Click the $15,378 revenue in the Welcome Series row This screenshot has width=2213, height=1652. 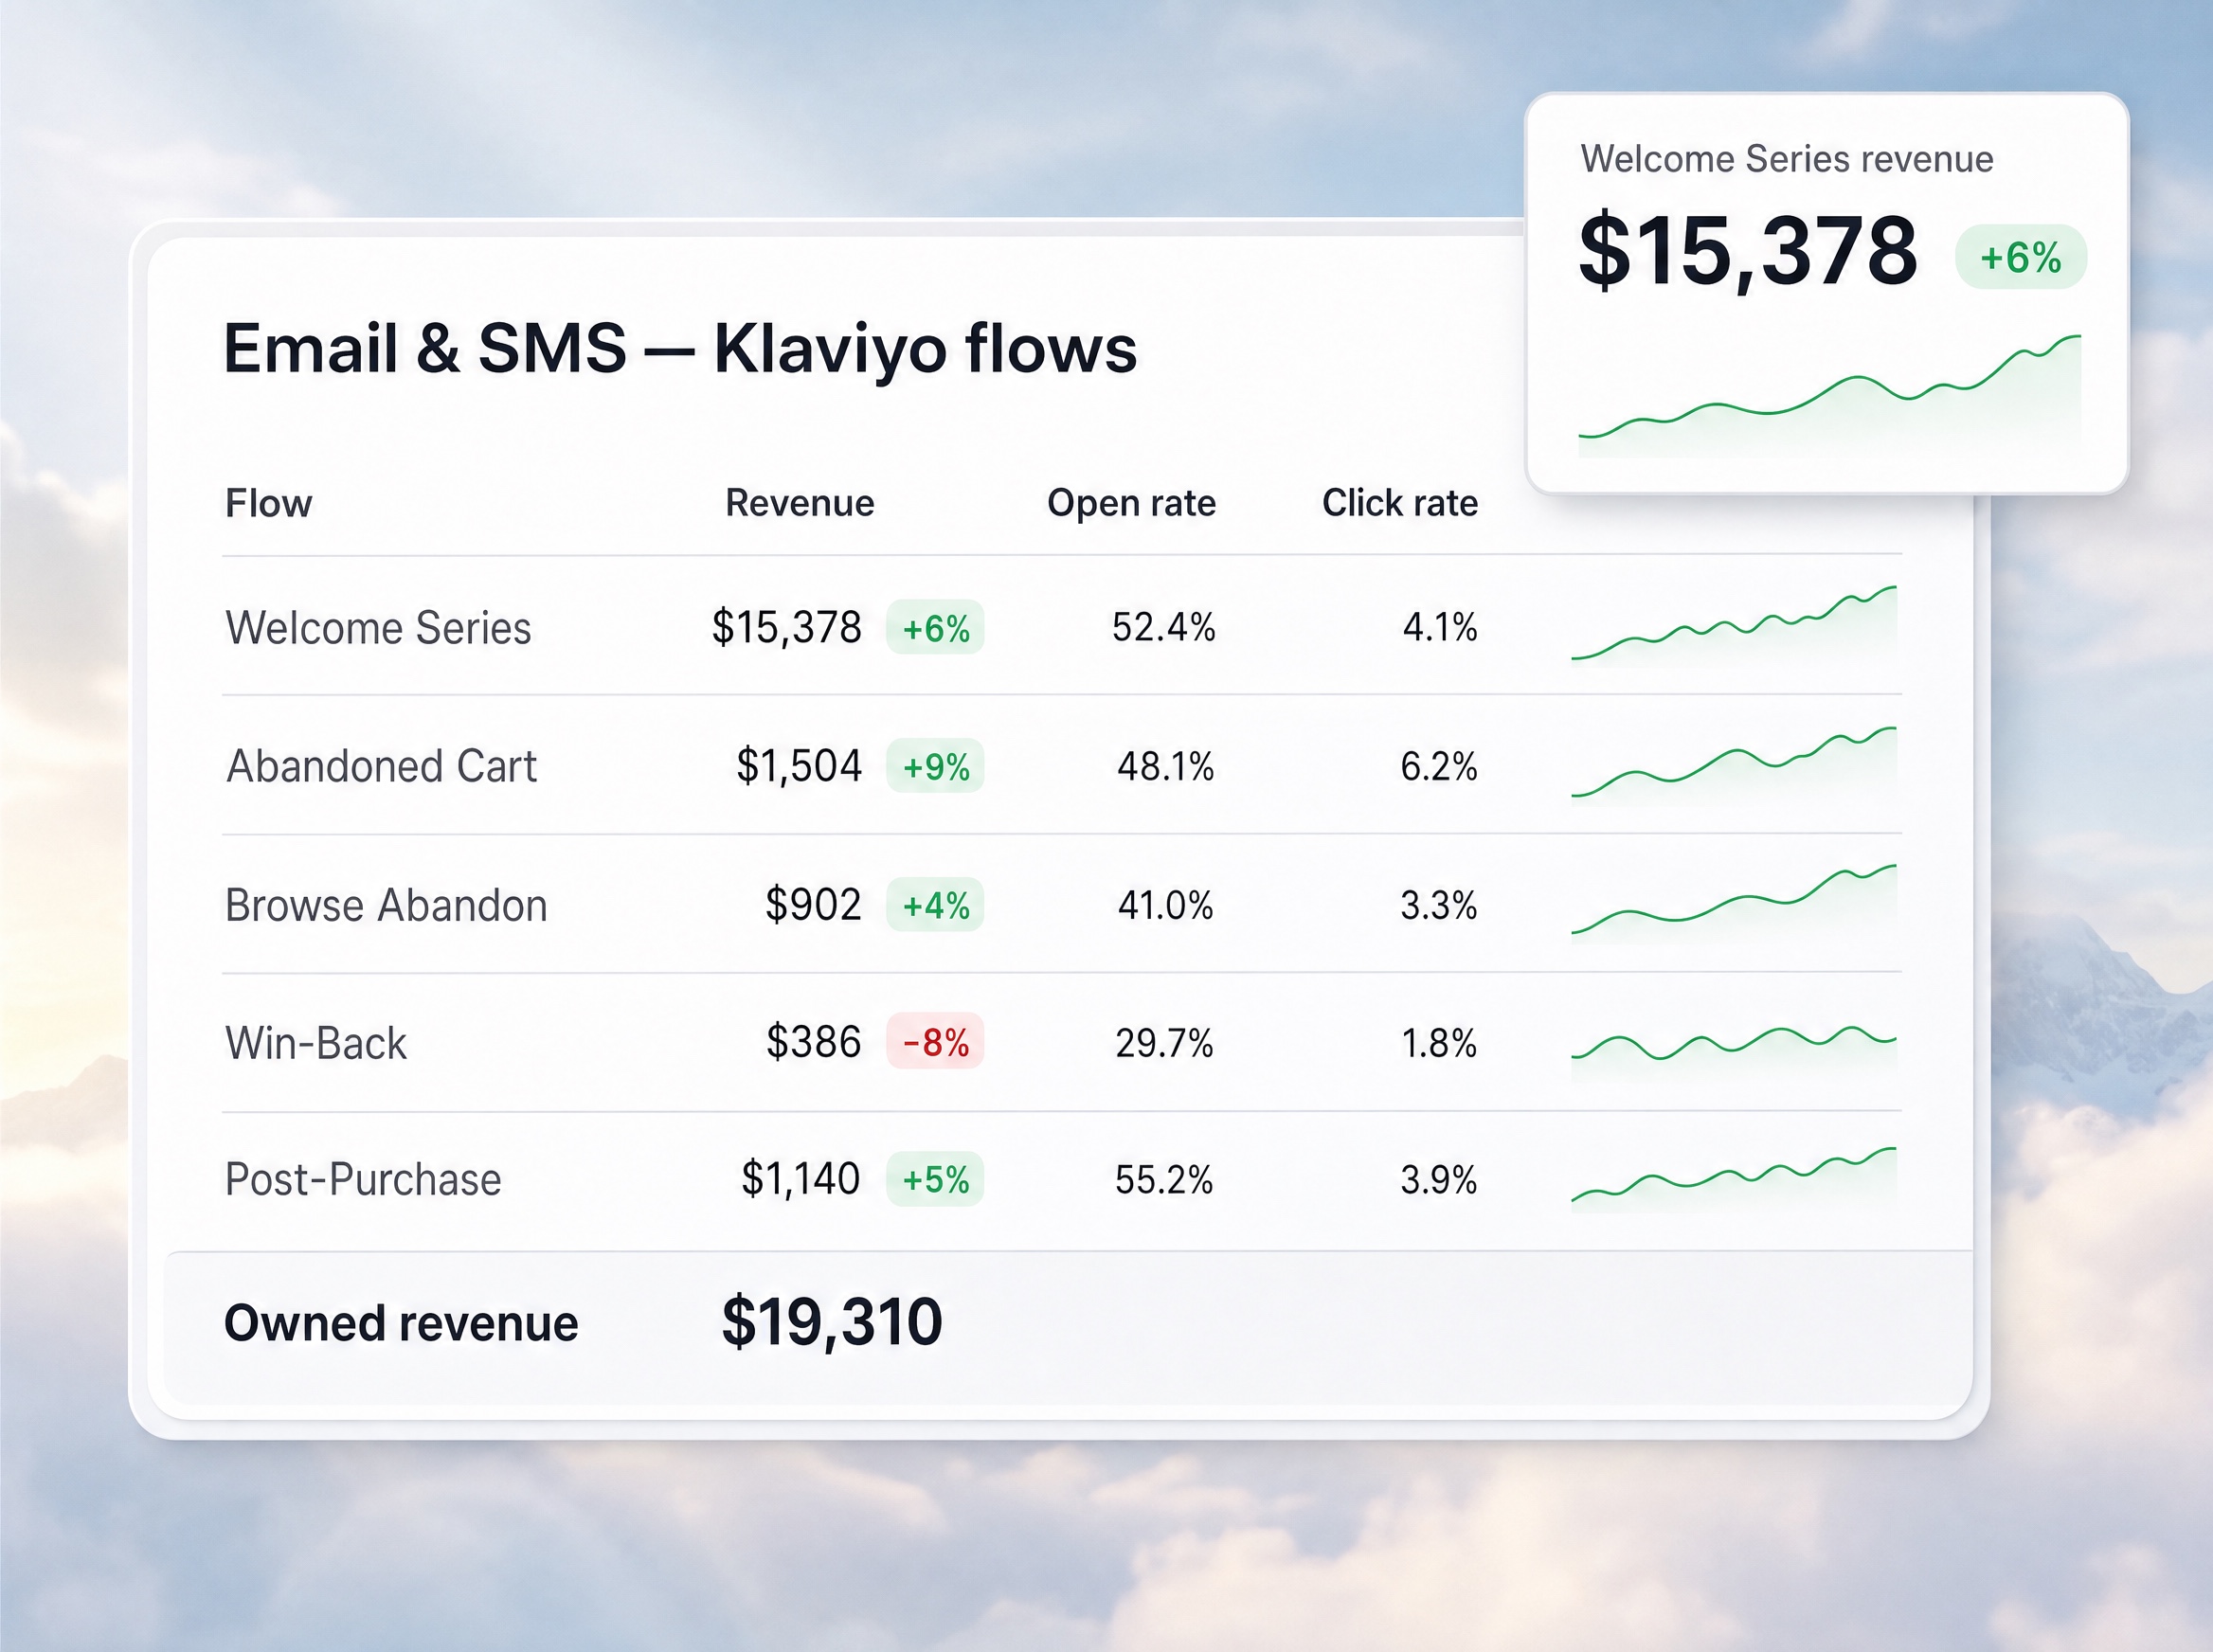(x=786, y=628)
